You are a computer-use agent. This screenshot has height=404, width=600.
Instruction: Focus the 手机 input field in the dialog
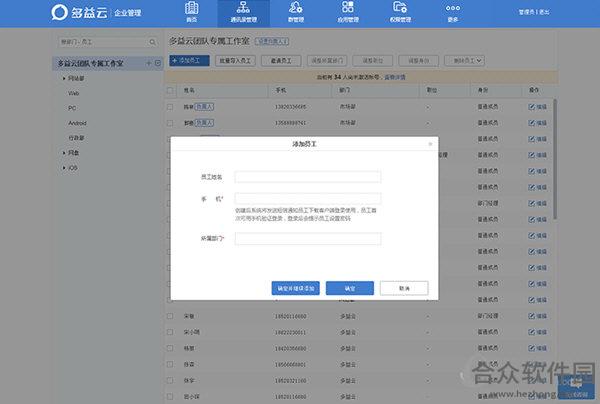[308, 199]
